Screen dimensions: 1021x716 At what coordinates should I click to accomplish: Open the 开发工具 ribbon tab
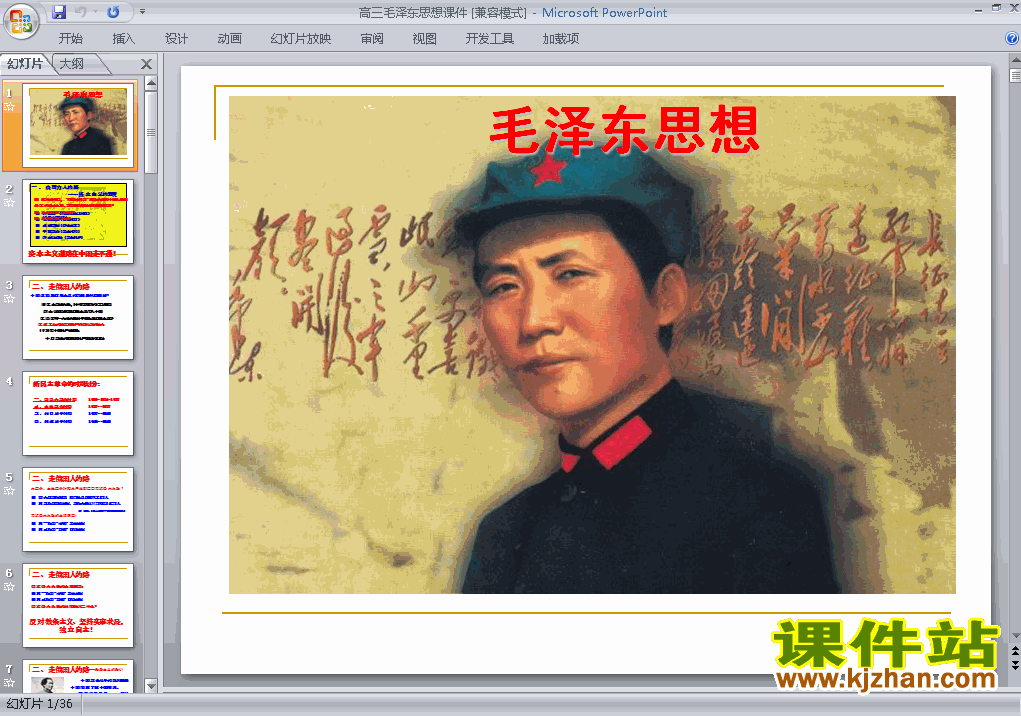coord(490,38)
